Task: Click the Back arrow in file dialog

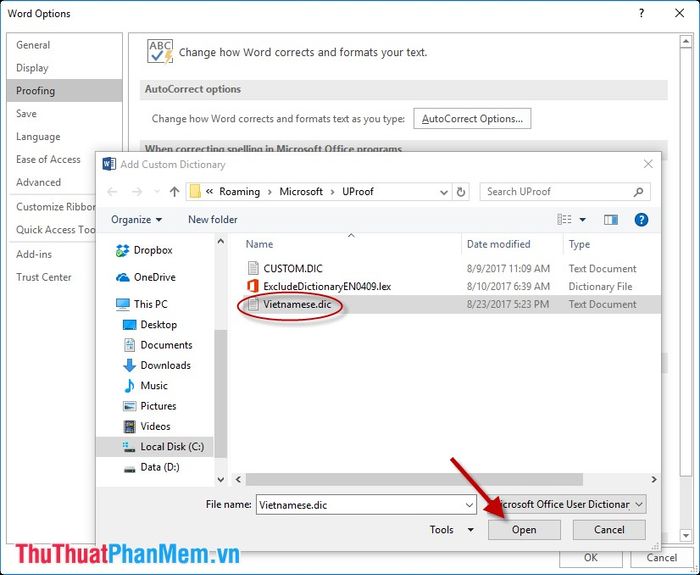Action: [112, 192]
